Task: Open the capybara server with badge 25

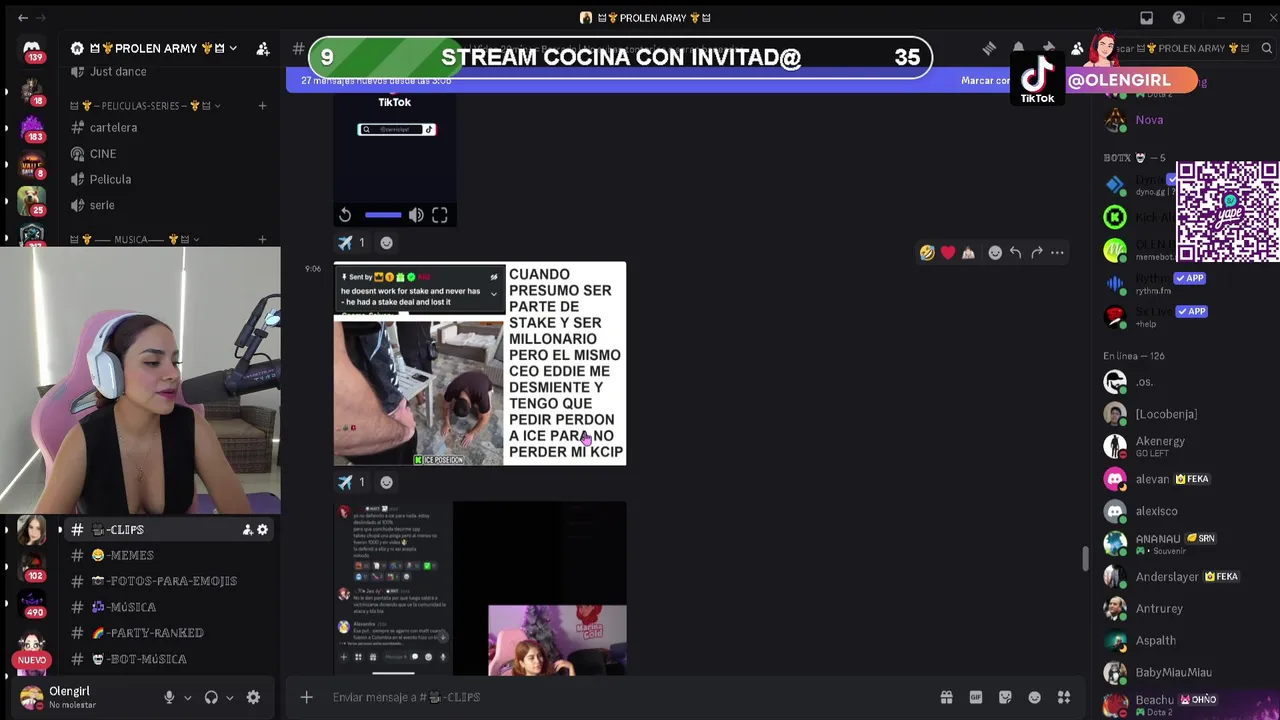Action: pyautogui.click(x=32, y=201)
